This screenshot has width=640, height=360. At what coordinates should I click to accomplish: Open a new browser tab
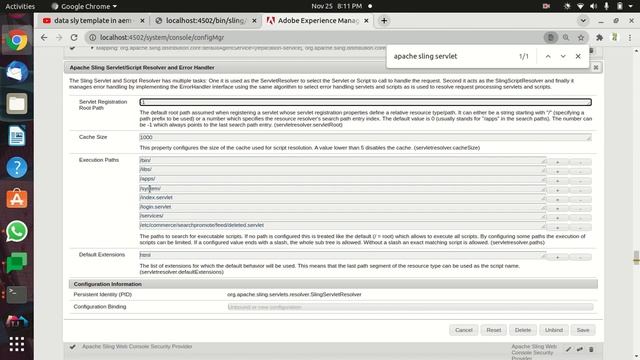click(x=384, y=20)
